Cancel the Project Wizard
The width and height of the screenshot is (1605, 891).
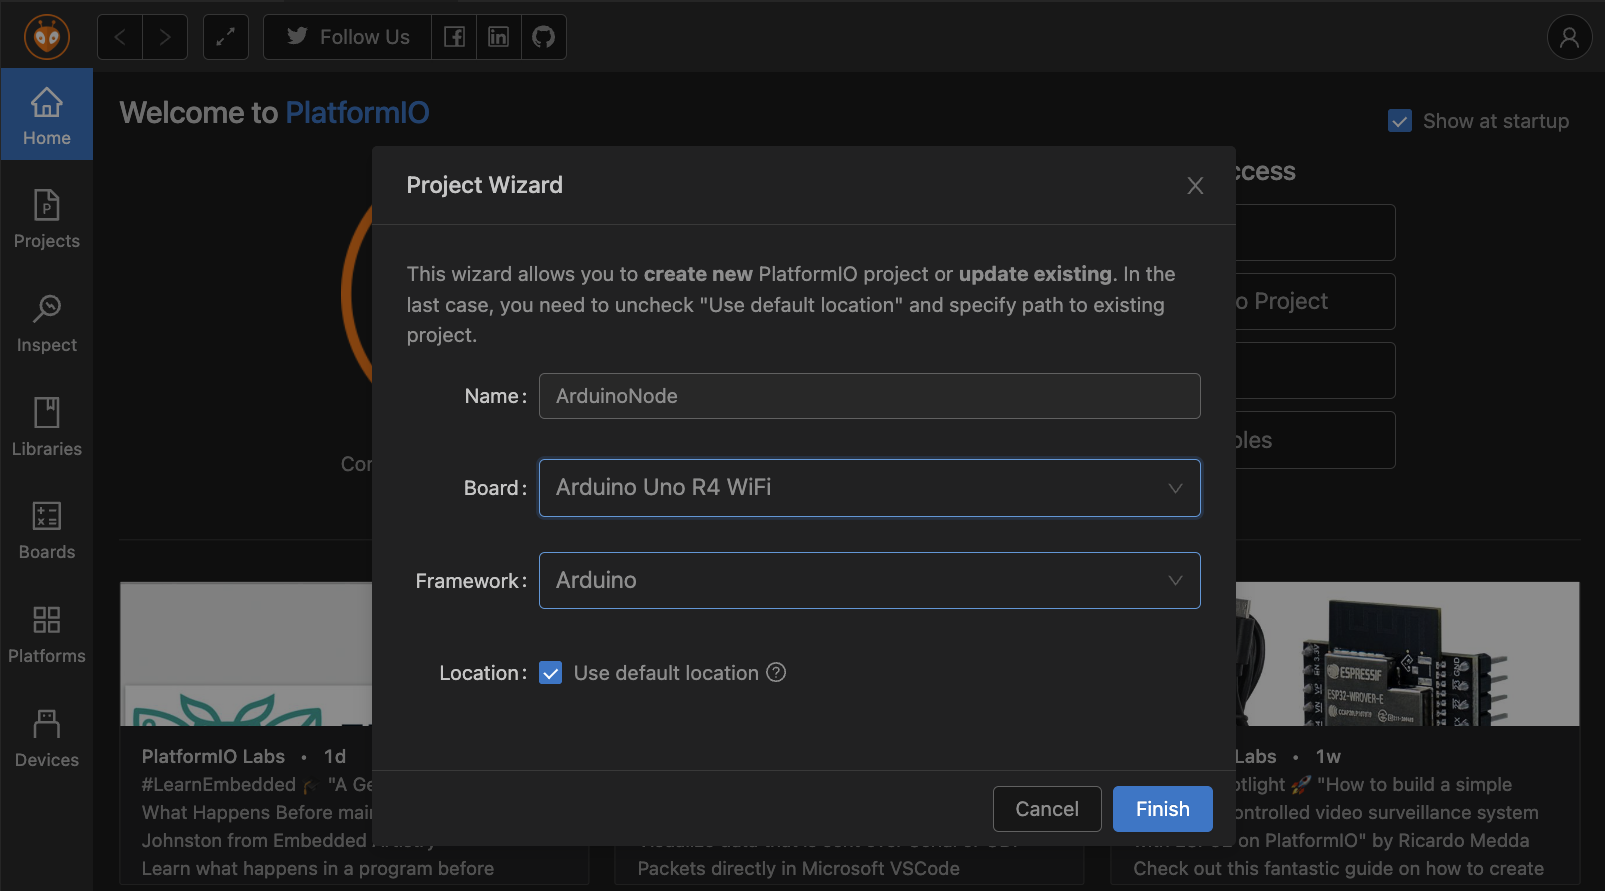click(1046, 809)
